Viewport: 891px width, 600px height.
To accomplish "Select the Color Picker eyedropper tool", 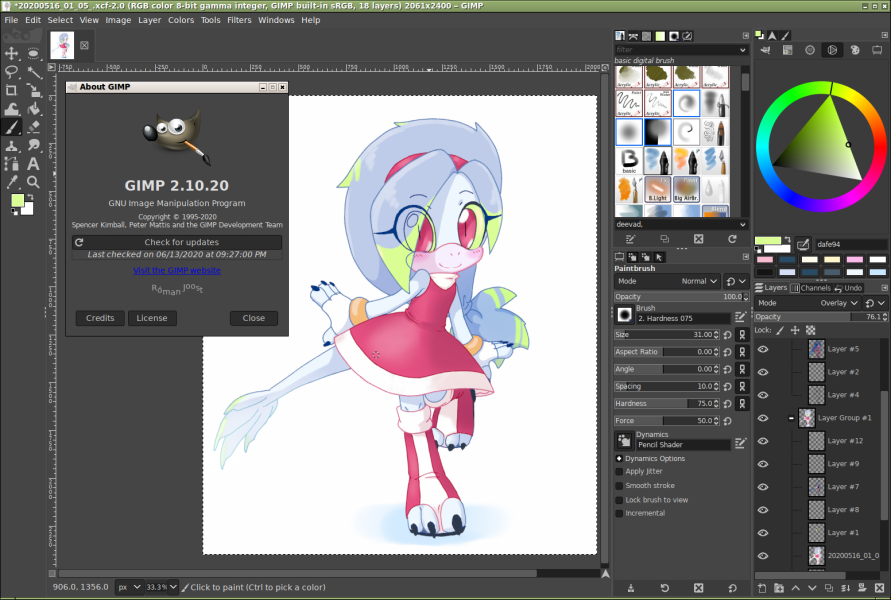I will coord(11,182).
